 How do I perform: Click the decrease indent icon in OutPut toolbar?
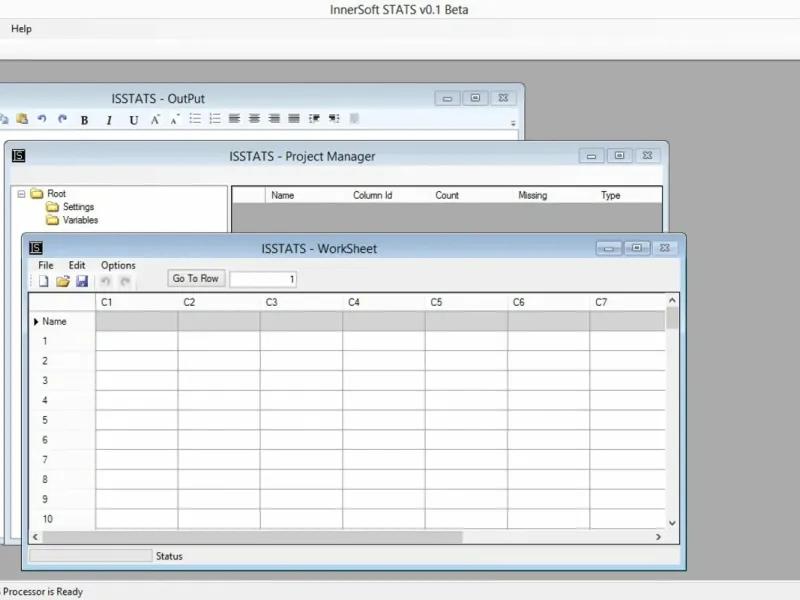(x=334, y=119)
